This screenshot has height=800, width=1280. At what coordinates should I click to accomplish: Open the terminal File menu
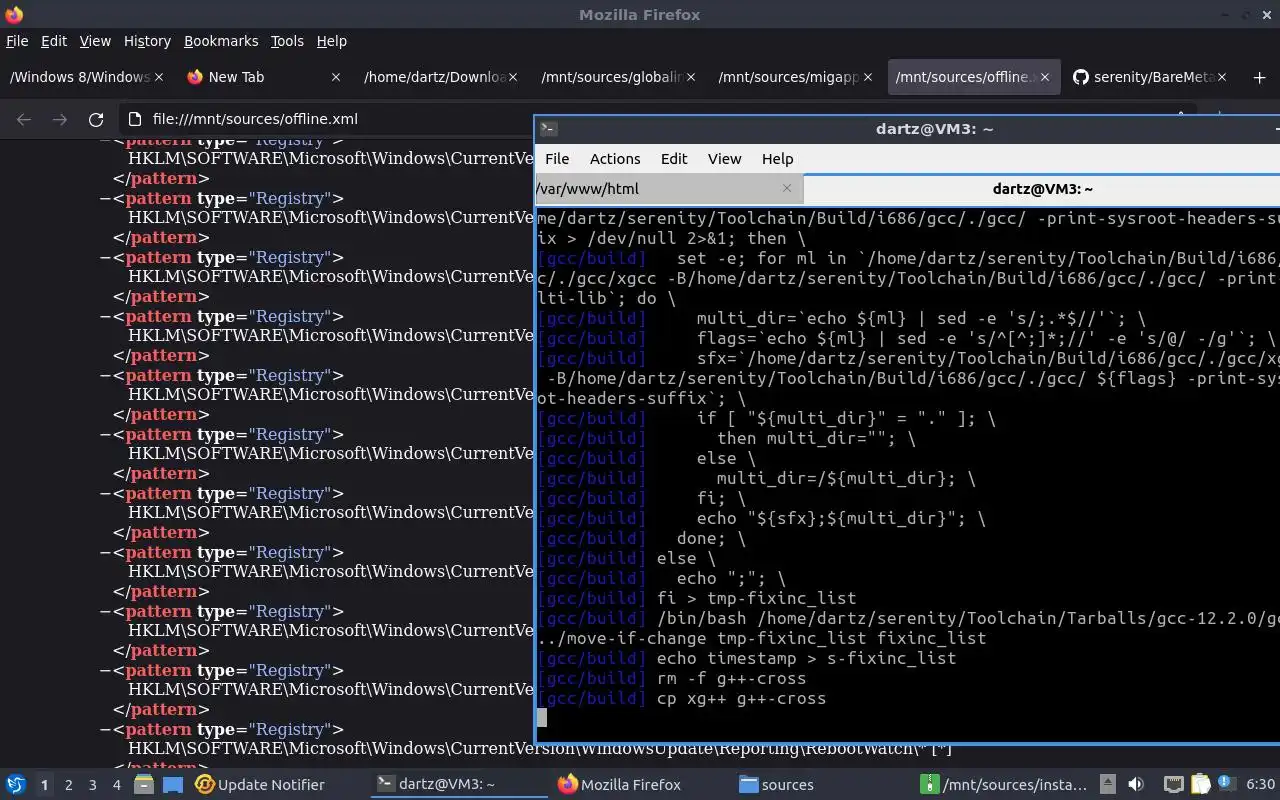point(557,159)
